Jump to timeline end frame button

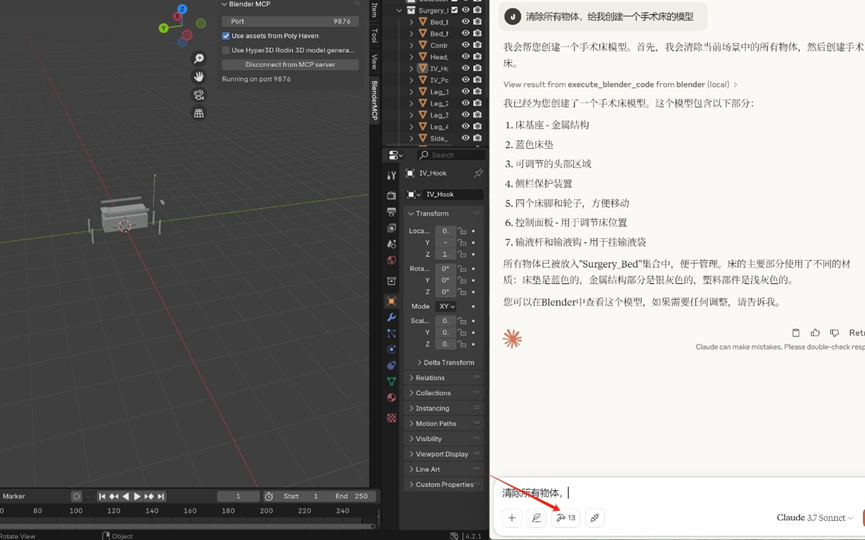161,496
